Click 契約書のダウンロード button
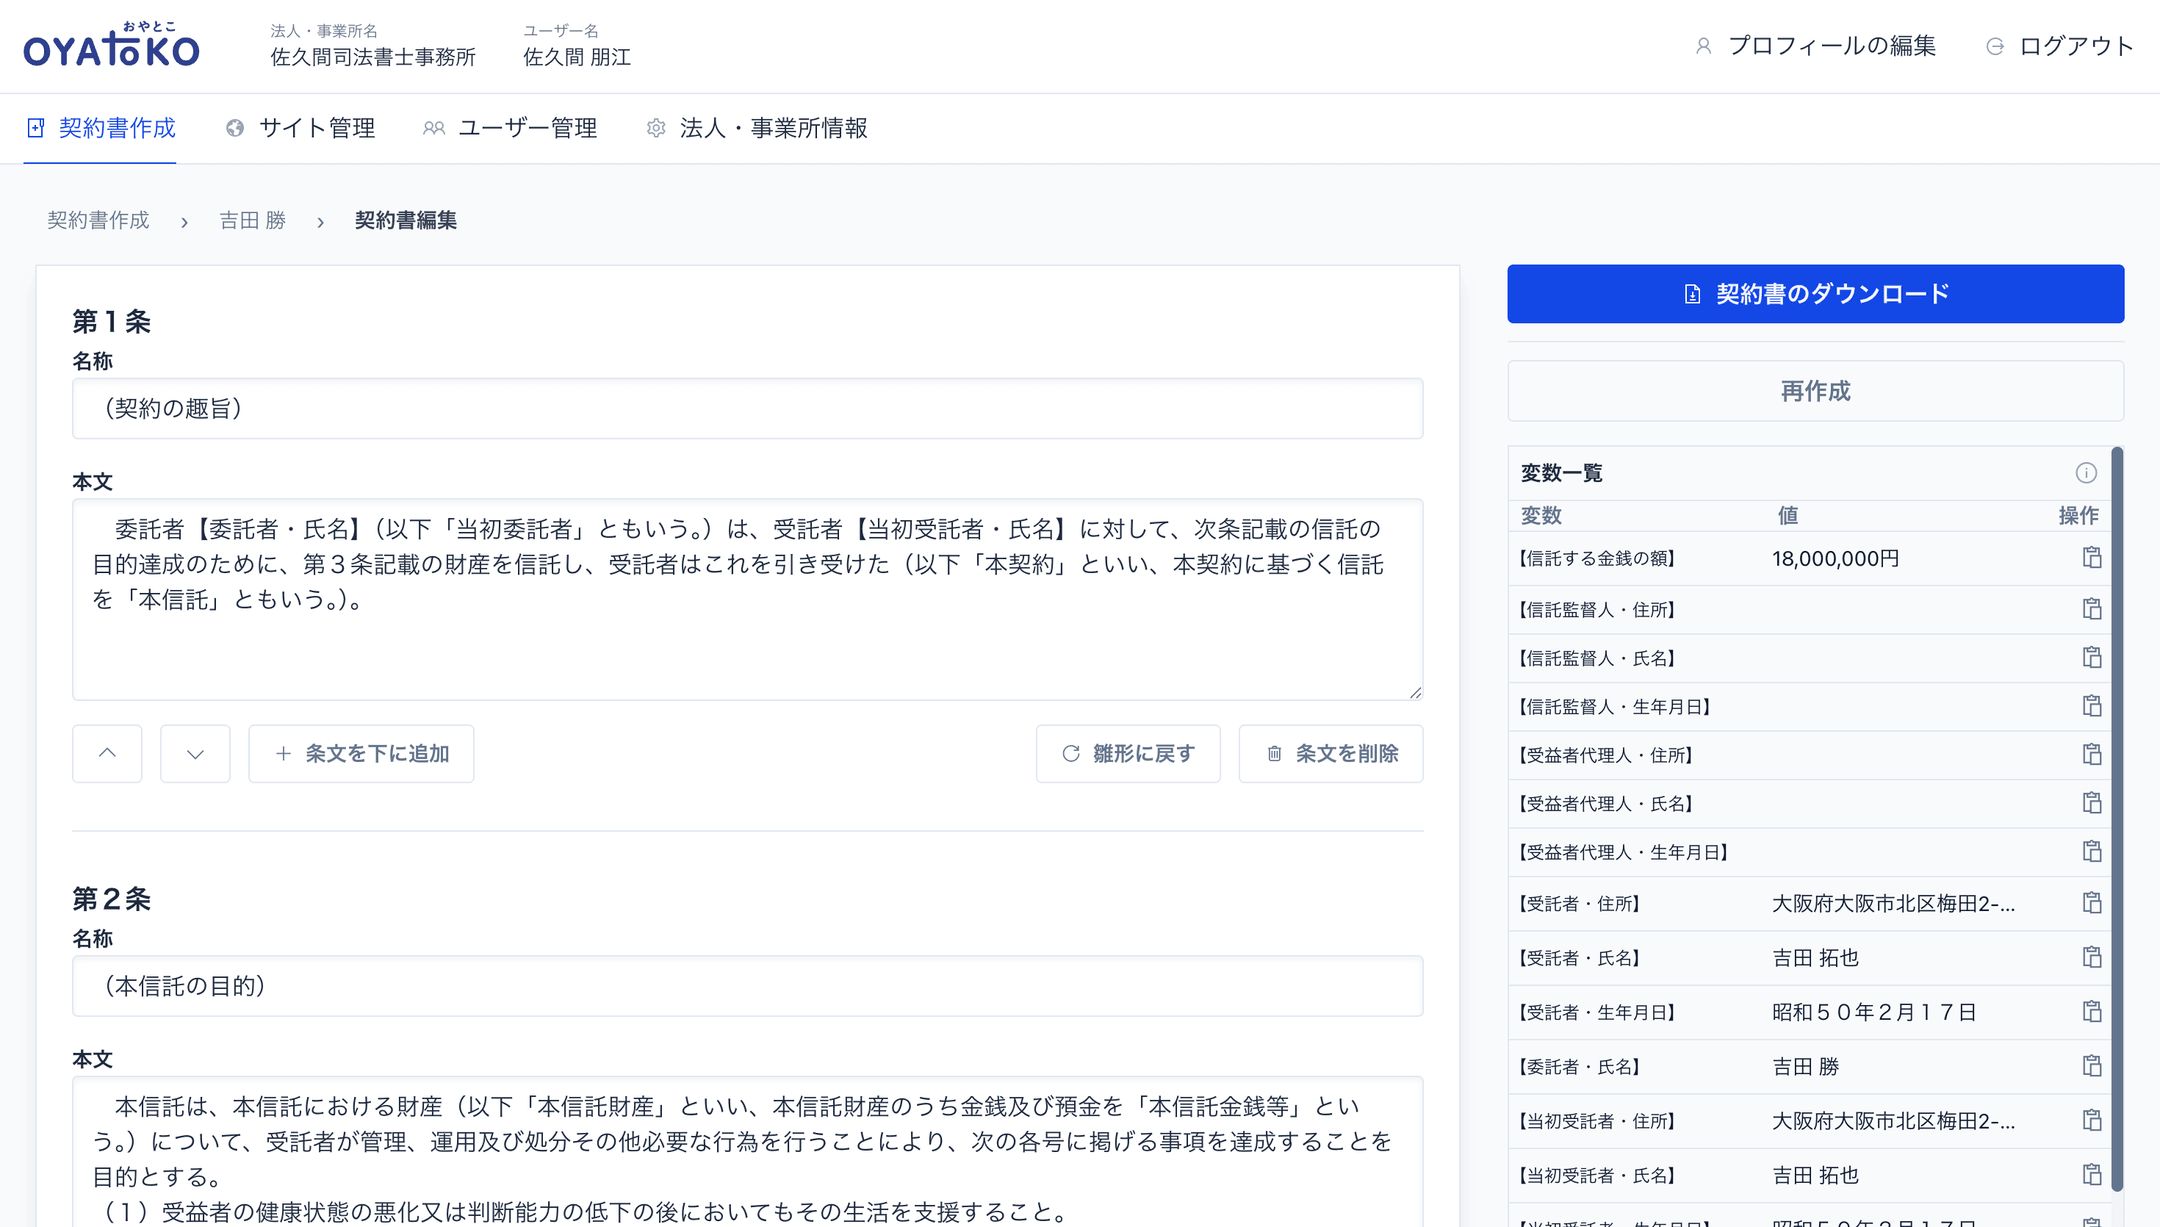The width and height of the screenshot is (2160, 1227). pos(1815,294)
